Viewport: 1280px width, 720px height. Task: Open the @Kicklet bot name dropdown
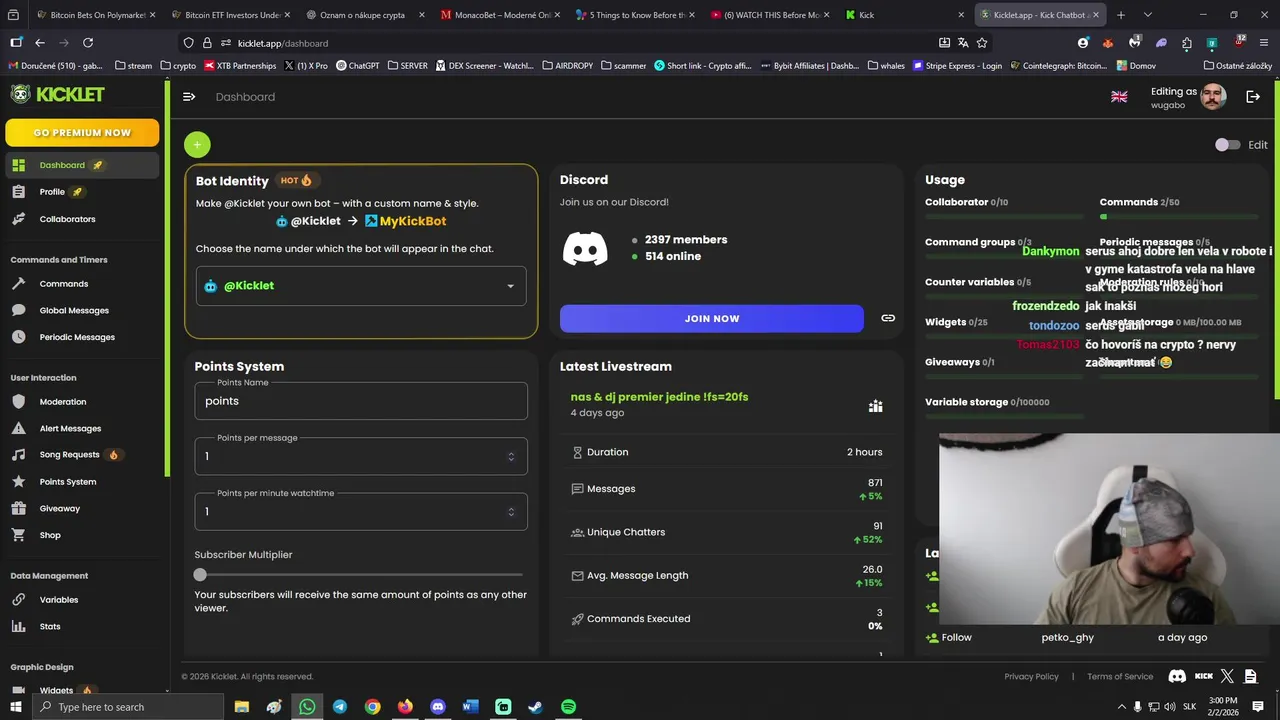coord(361,286)
